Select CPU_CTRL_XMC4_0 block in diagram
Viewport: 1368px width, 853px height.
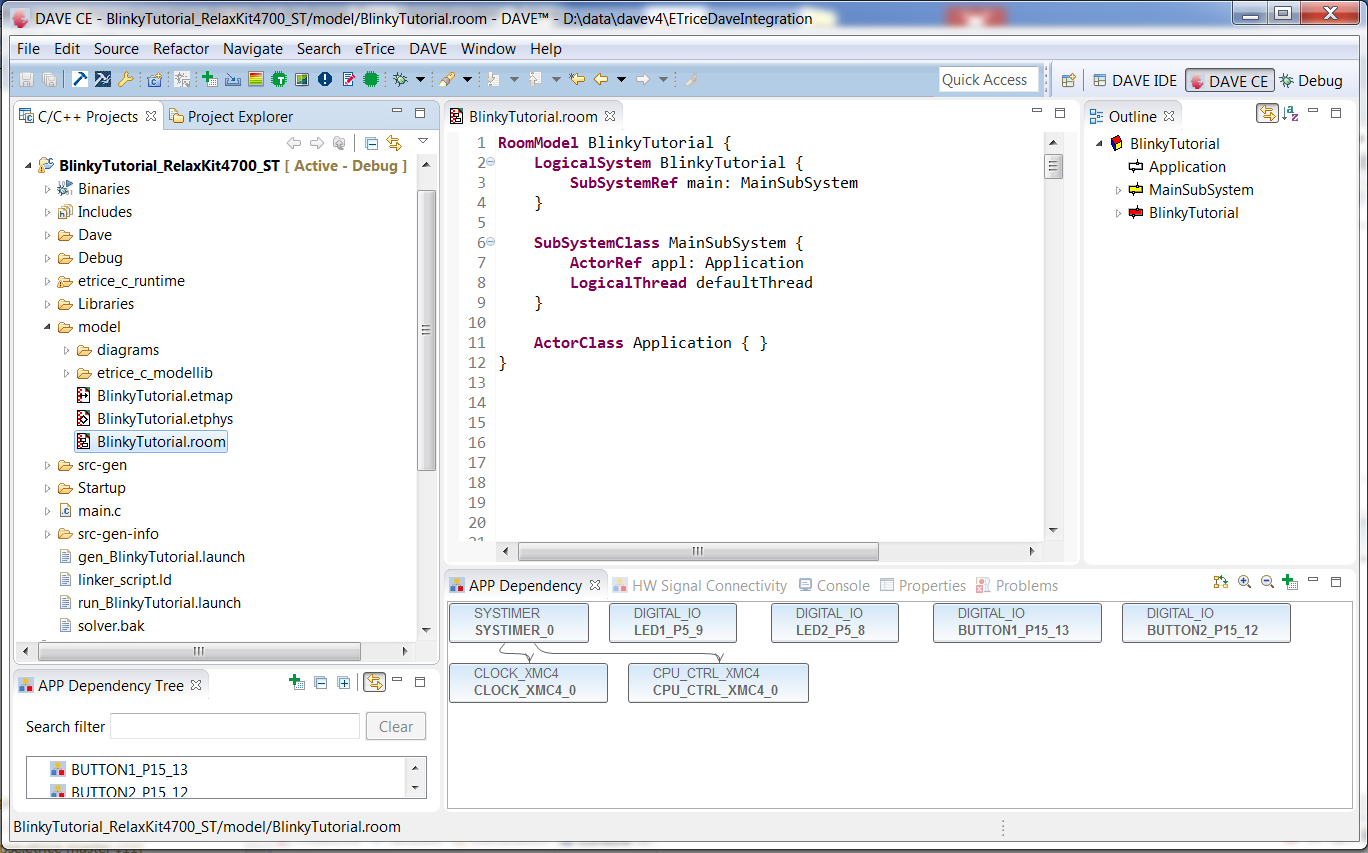point(718,682)
